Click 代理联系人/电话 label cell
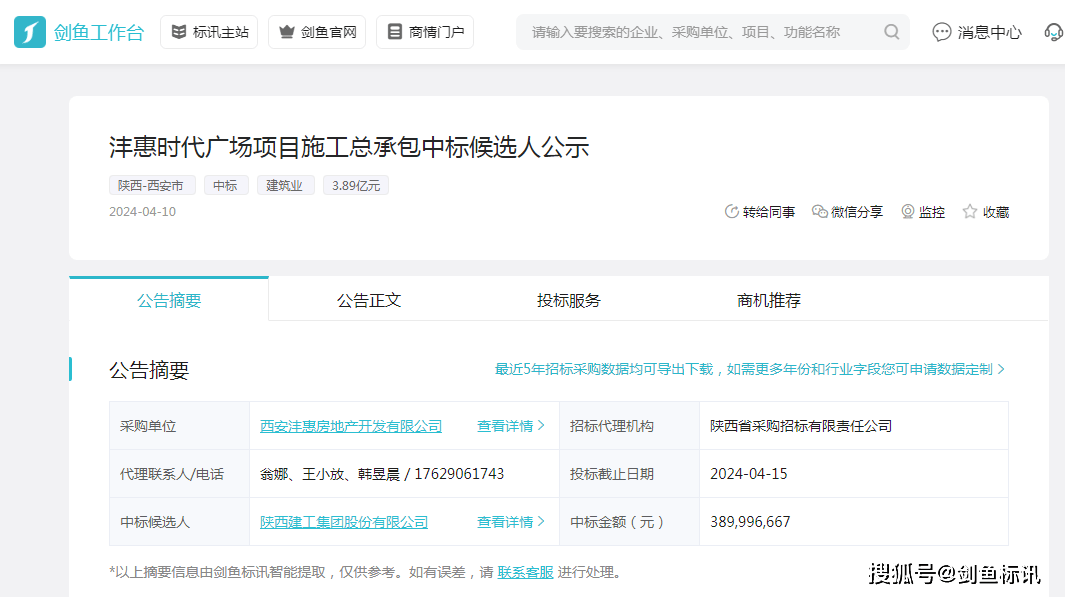1065x597 pixels. [179, 474]
